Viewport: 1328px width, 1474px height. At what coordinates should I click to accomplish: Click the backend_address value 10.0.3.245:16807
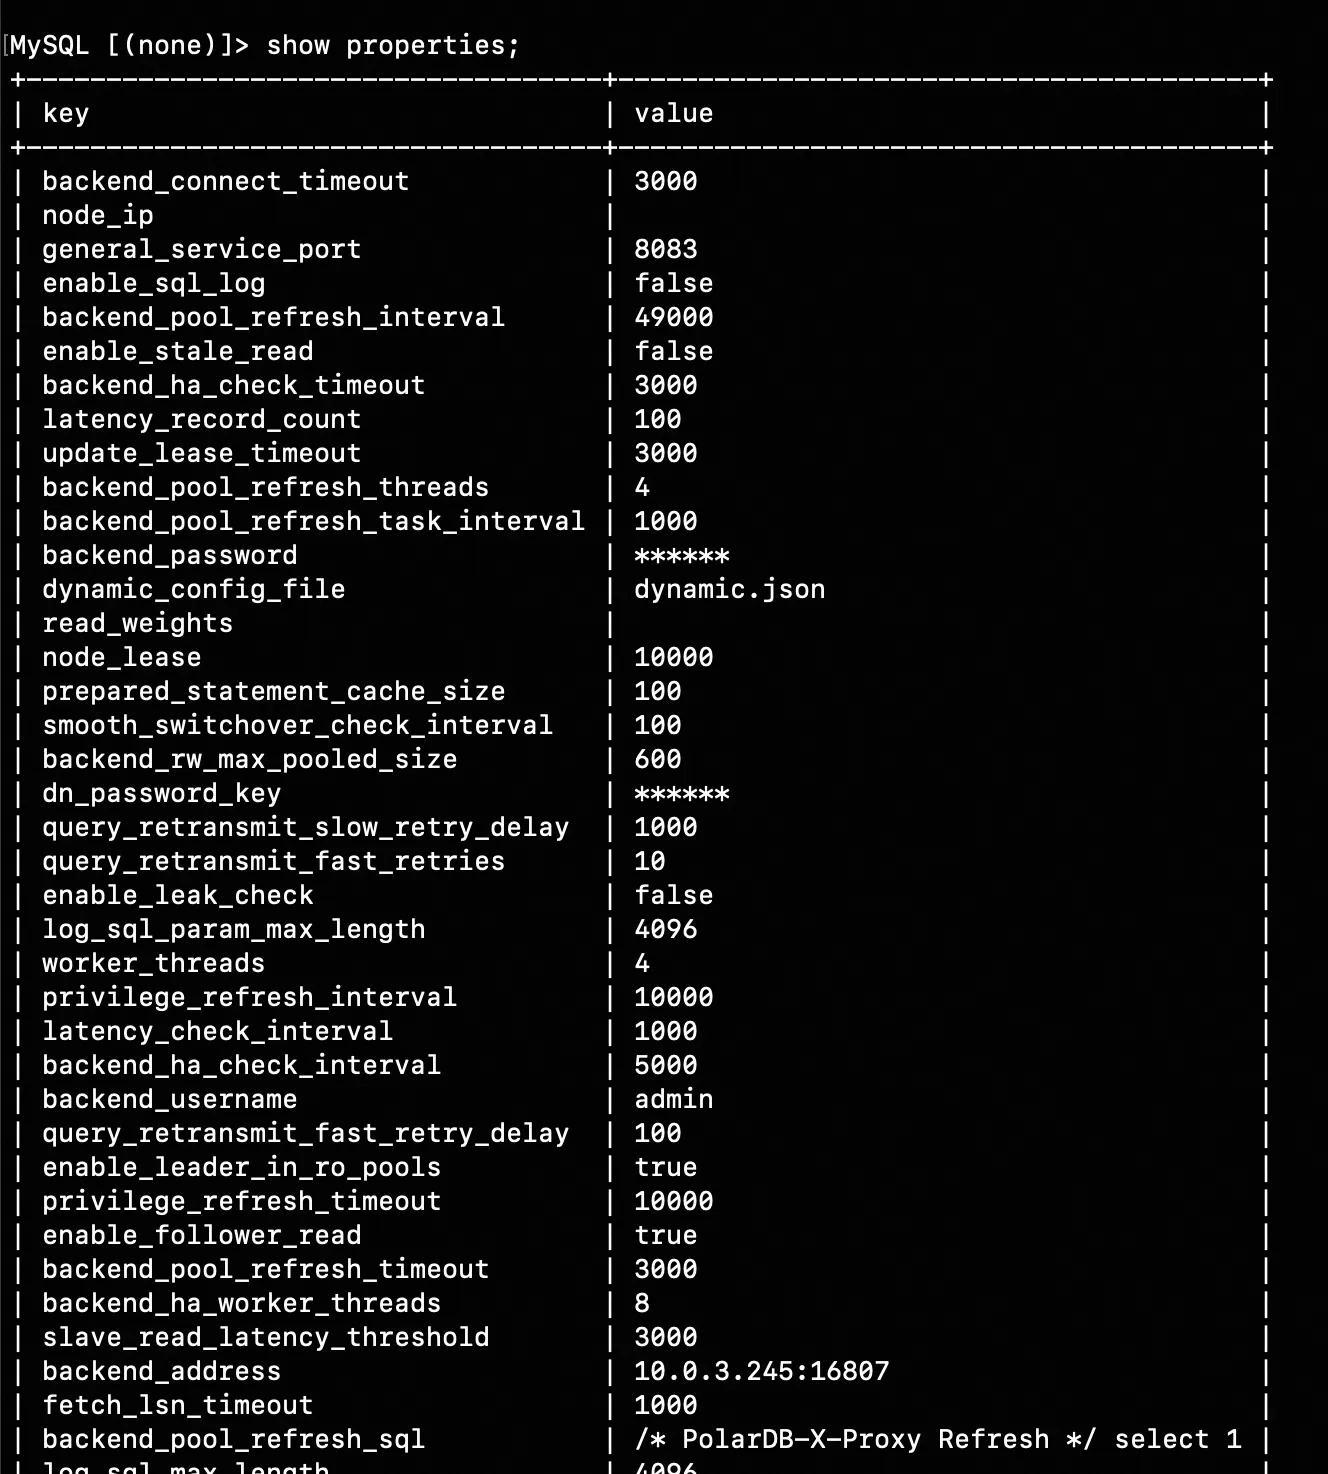[x=761, y=1372]
